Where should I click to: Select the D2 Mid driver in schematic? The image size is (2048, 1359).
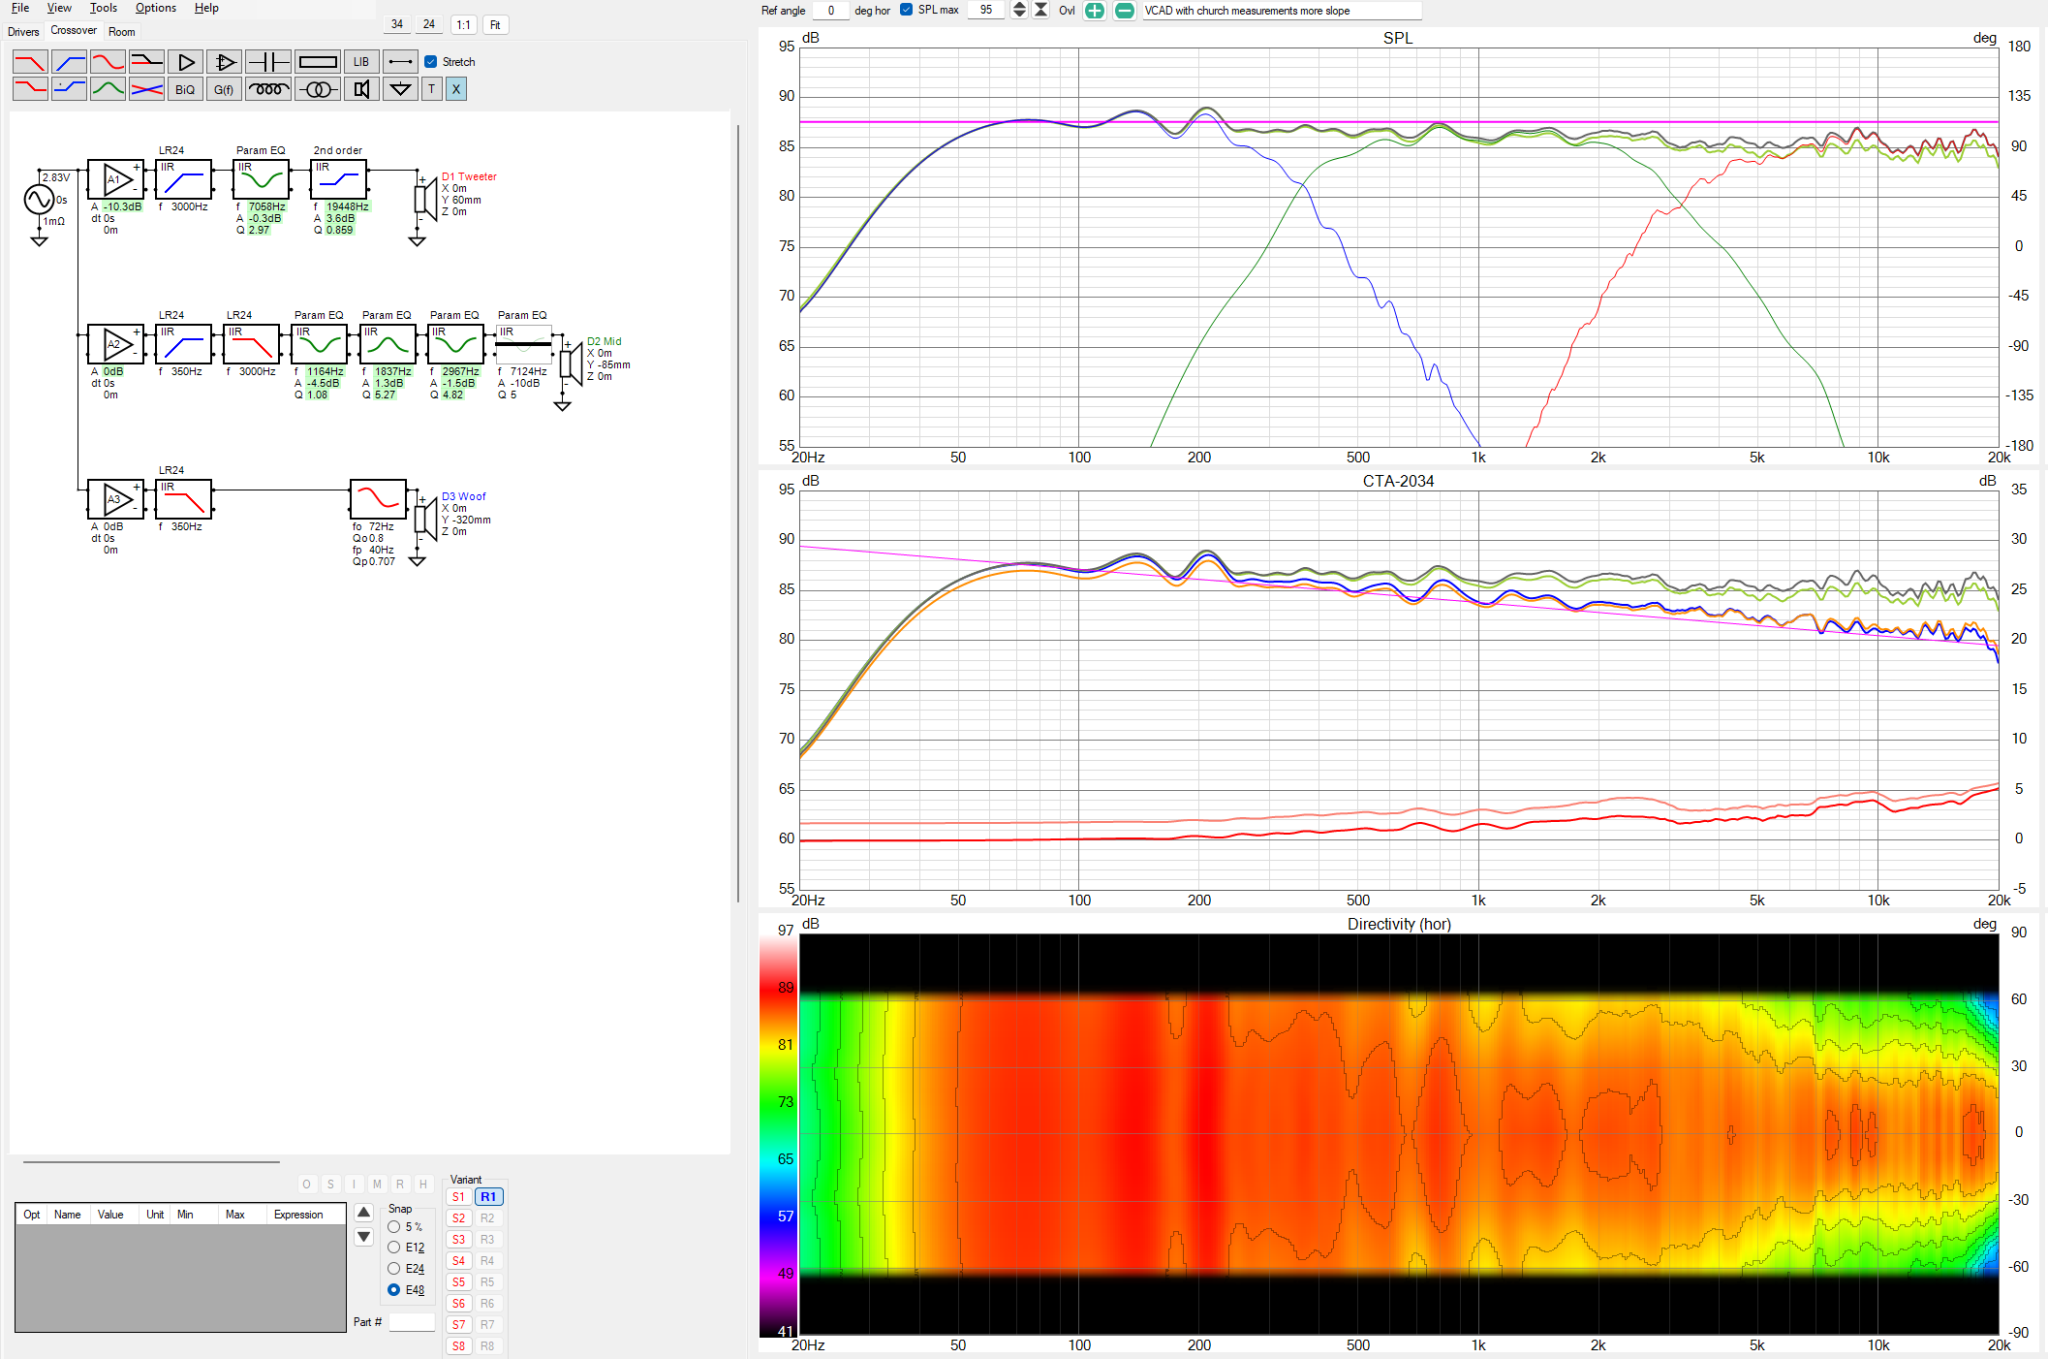[571, 364]
